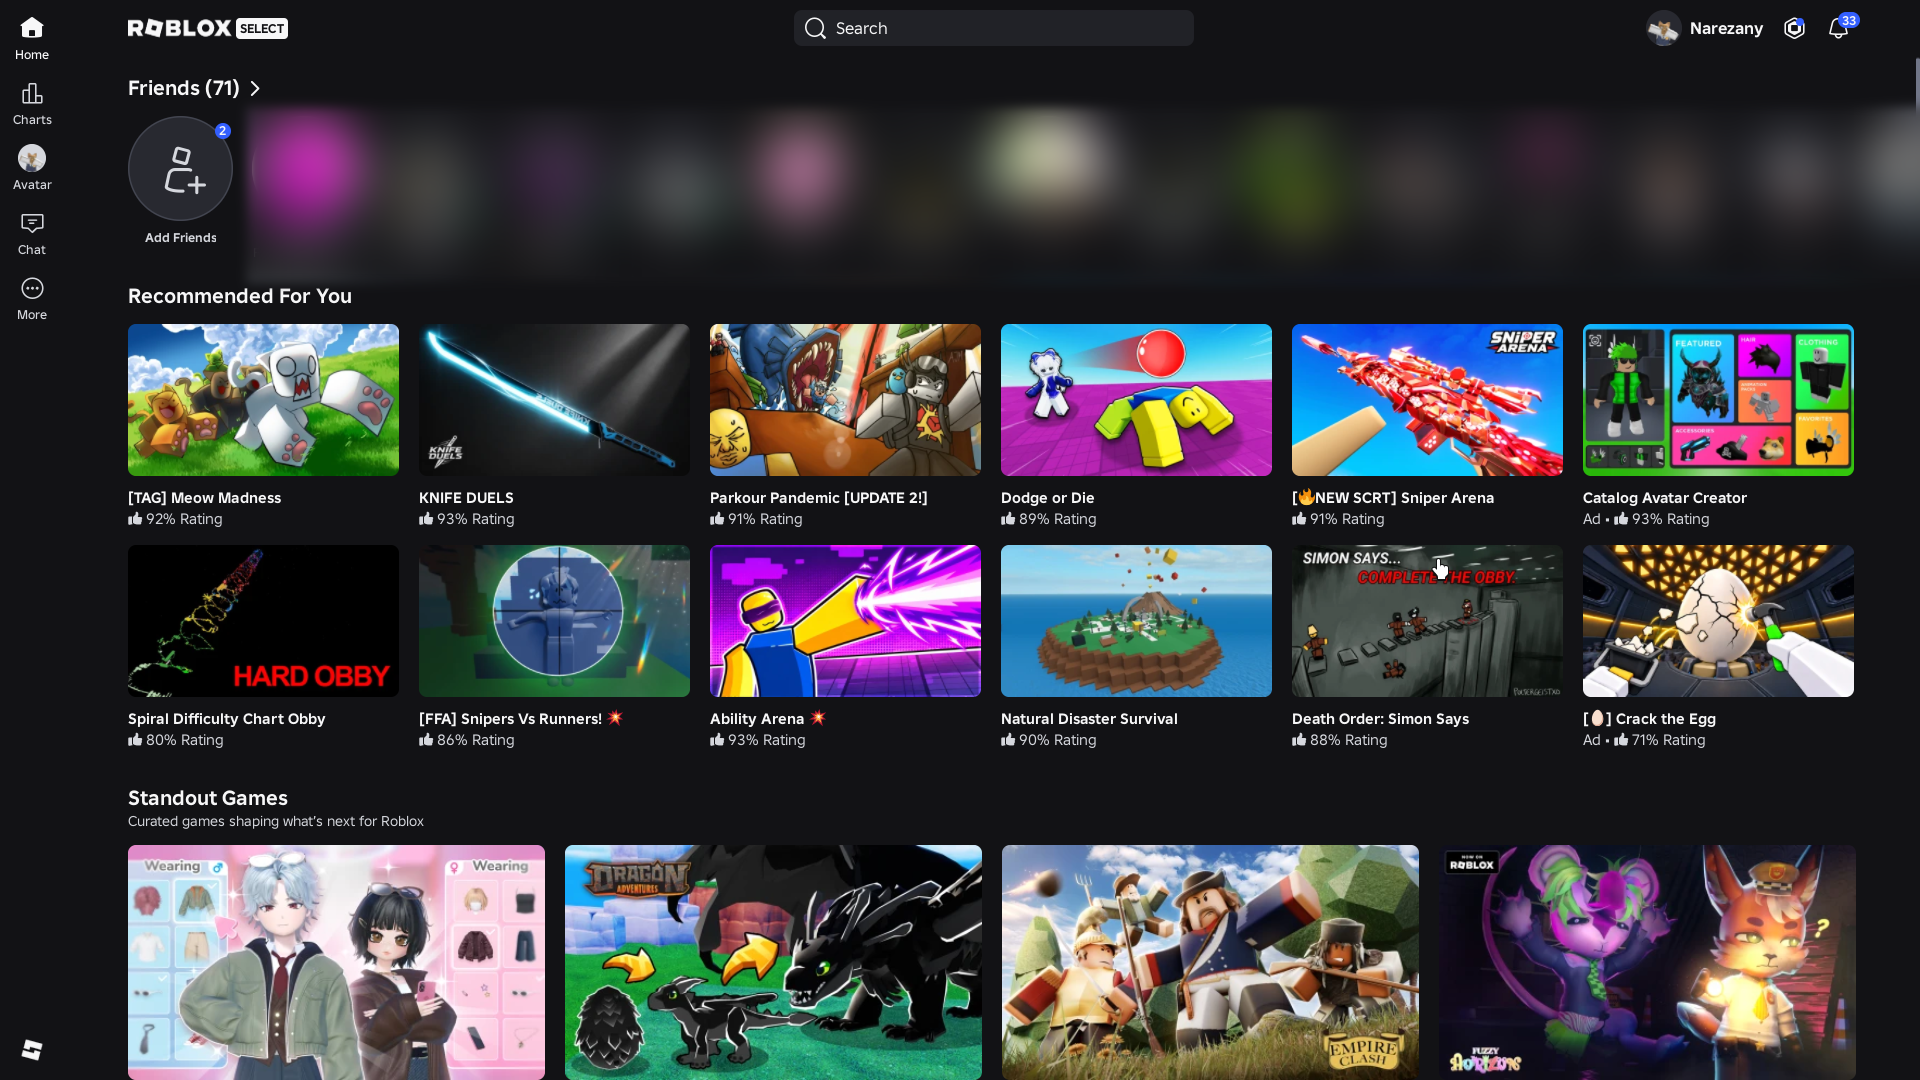Click Natural Disaster Survival title

1089,719
